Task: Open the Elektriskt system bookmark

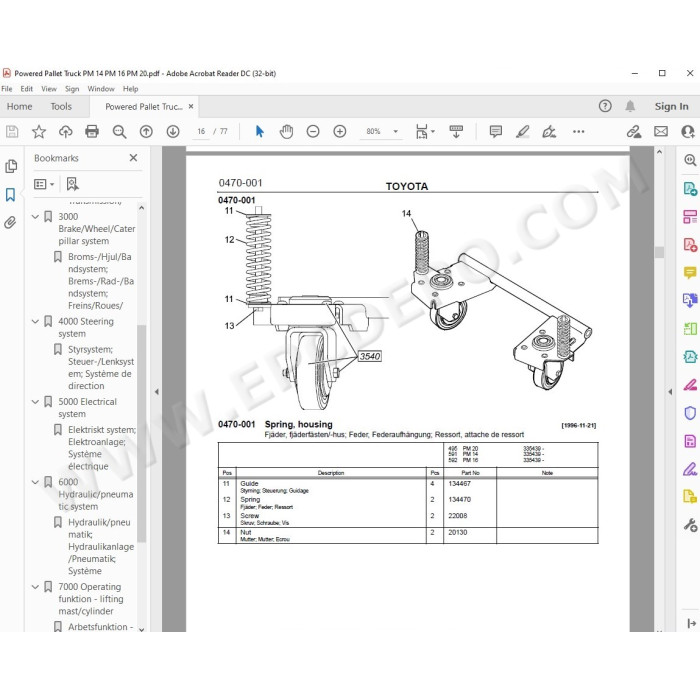Action: point(101,448)
